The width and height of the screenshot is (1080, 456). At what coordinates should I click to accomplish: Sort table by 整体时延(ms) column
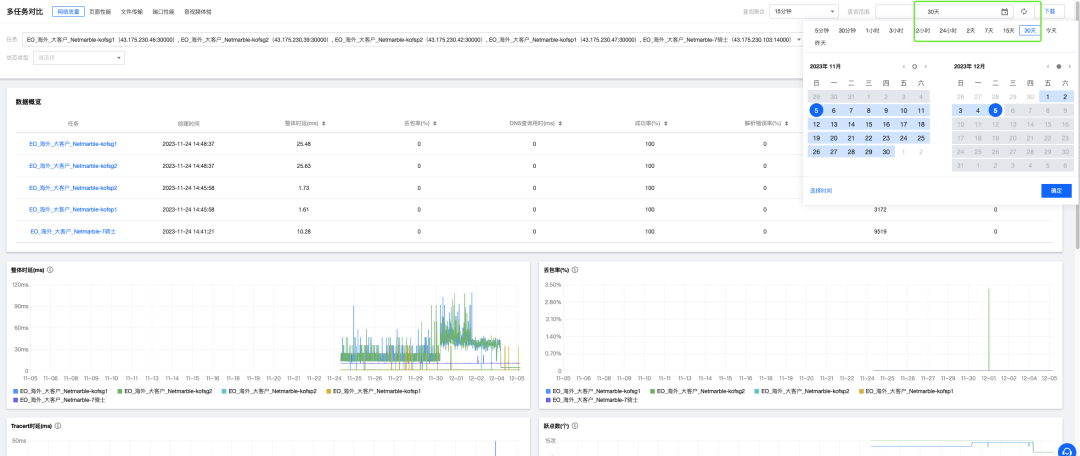click(324, 123)
